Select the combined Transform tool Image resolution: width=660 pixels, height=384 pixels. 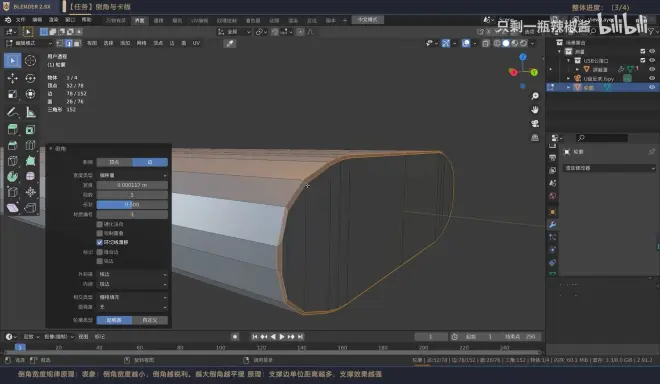pyautogui.click(x=30, y=94)
